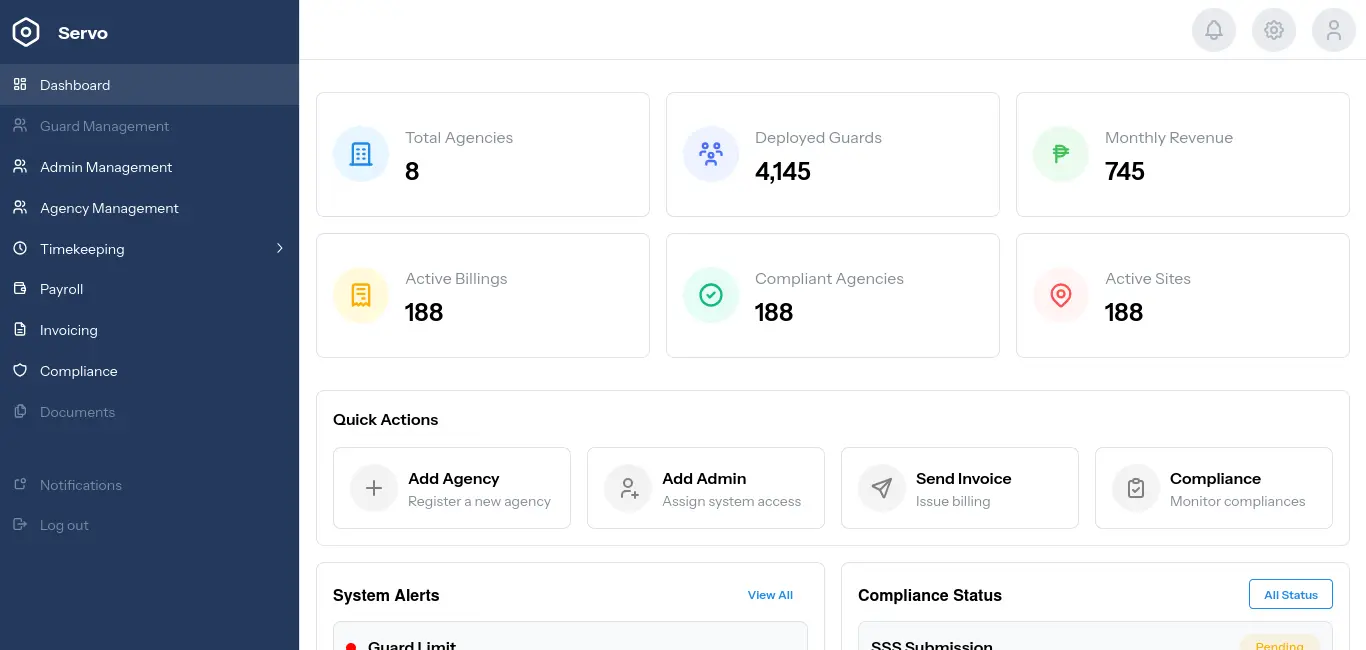Click the Monthly Revenue peso icon
The image size is (1366, 650).
pos(1061,154)
